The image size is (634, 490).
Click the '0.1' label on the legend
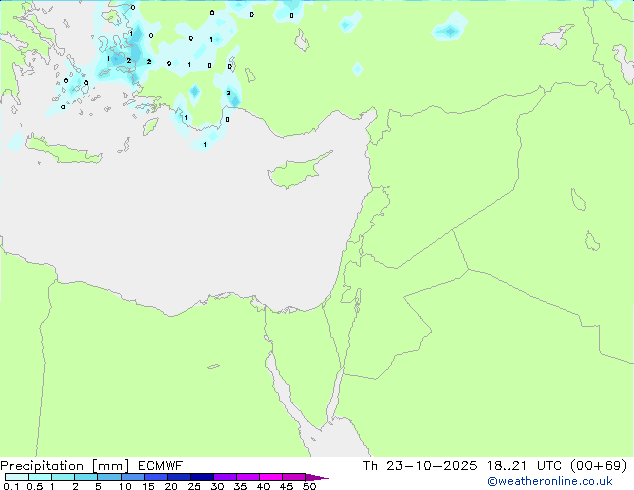[x=11, y=486]
